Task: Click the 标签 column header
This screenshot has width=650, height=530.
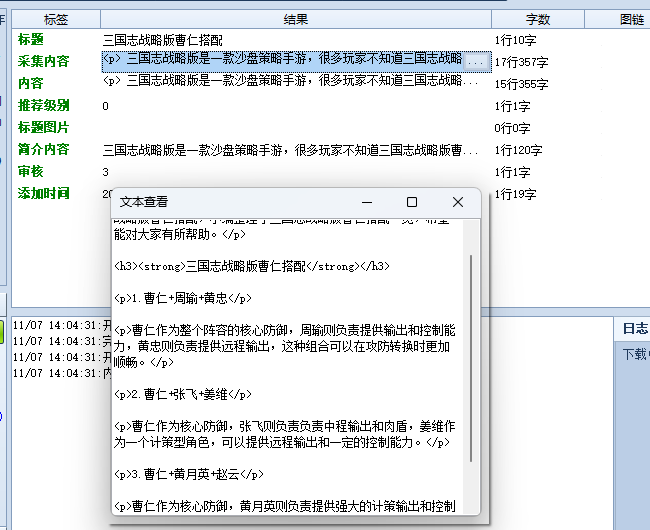Action: click(x=56, y=19)
